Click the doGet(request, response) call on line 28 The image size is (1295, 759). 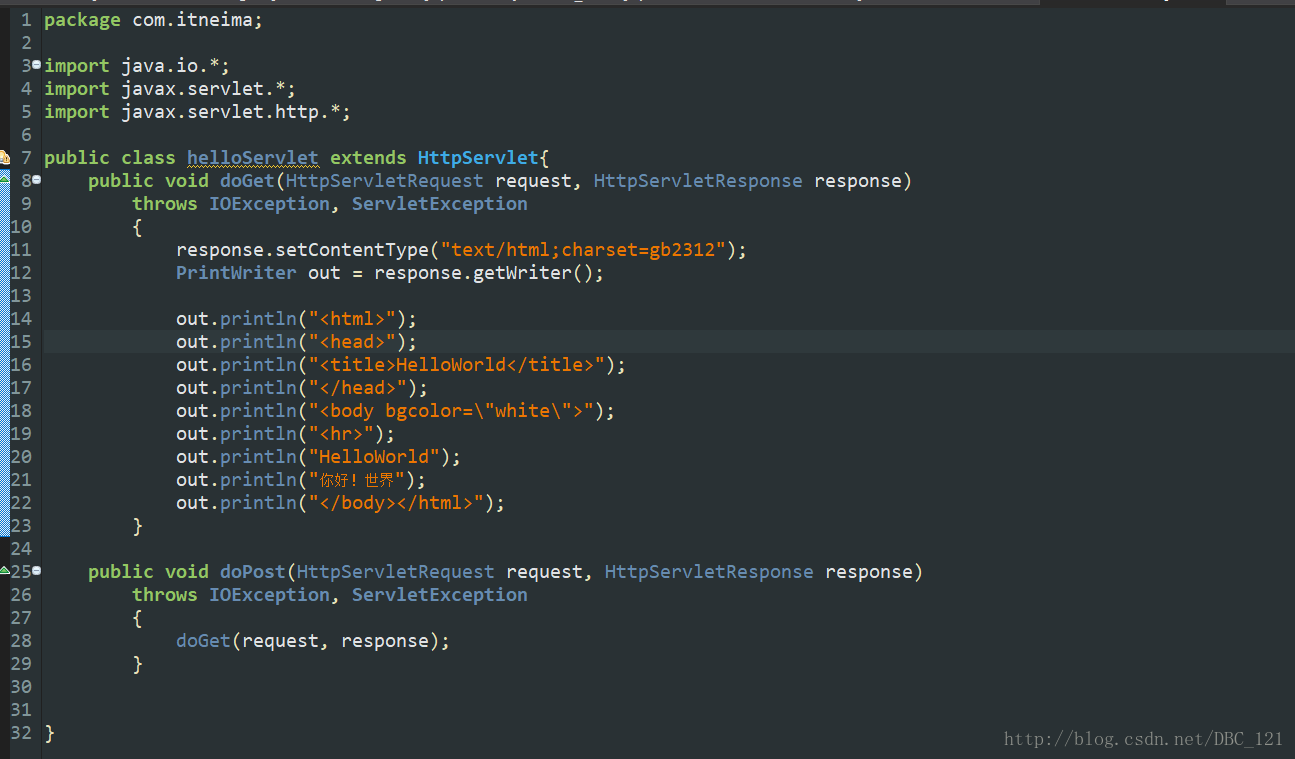pos(313,641)
